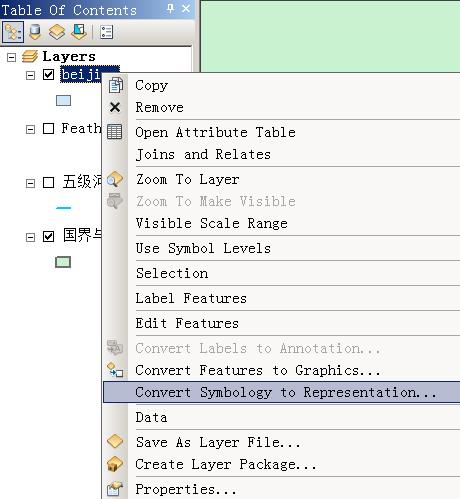Collapse the Layers data frame tree

[x=11, y=57]
